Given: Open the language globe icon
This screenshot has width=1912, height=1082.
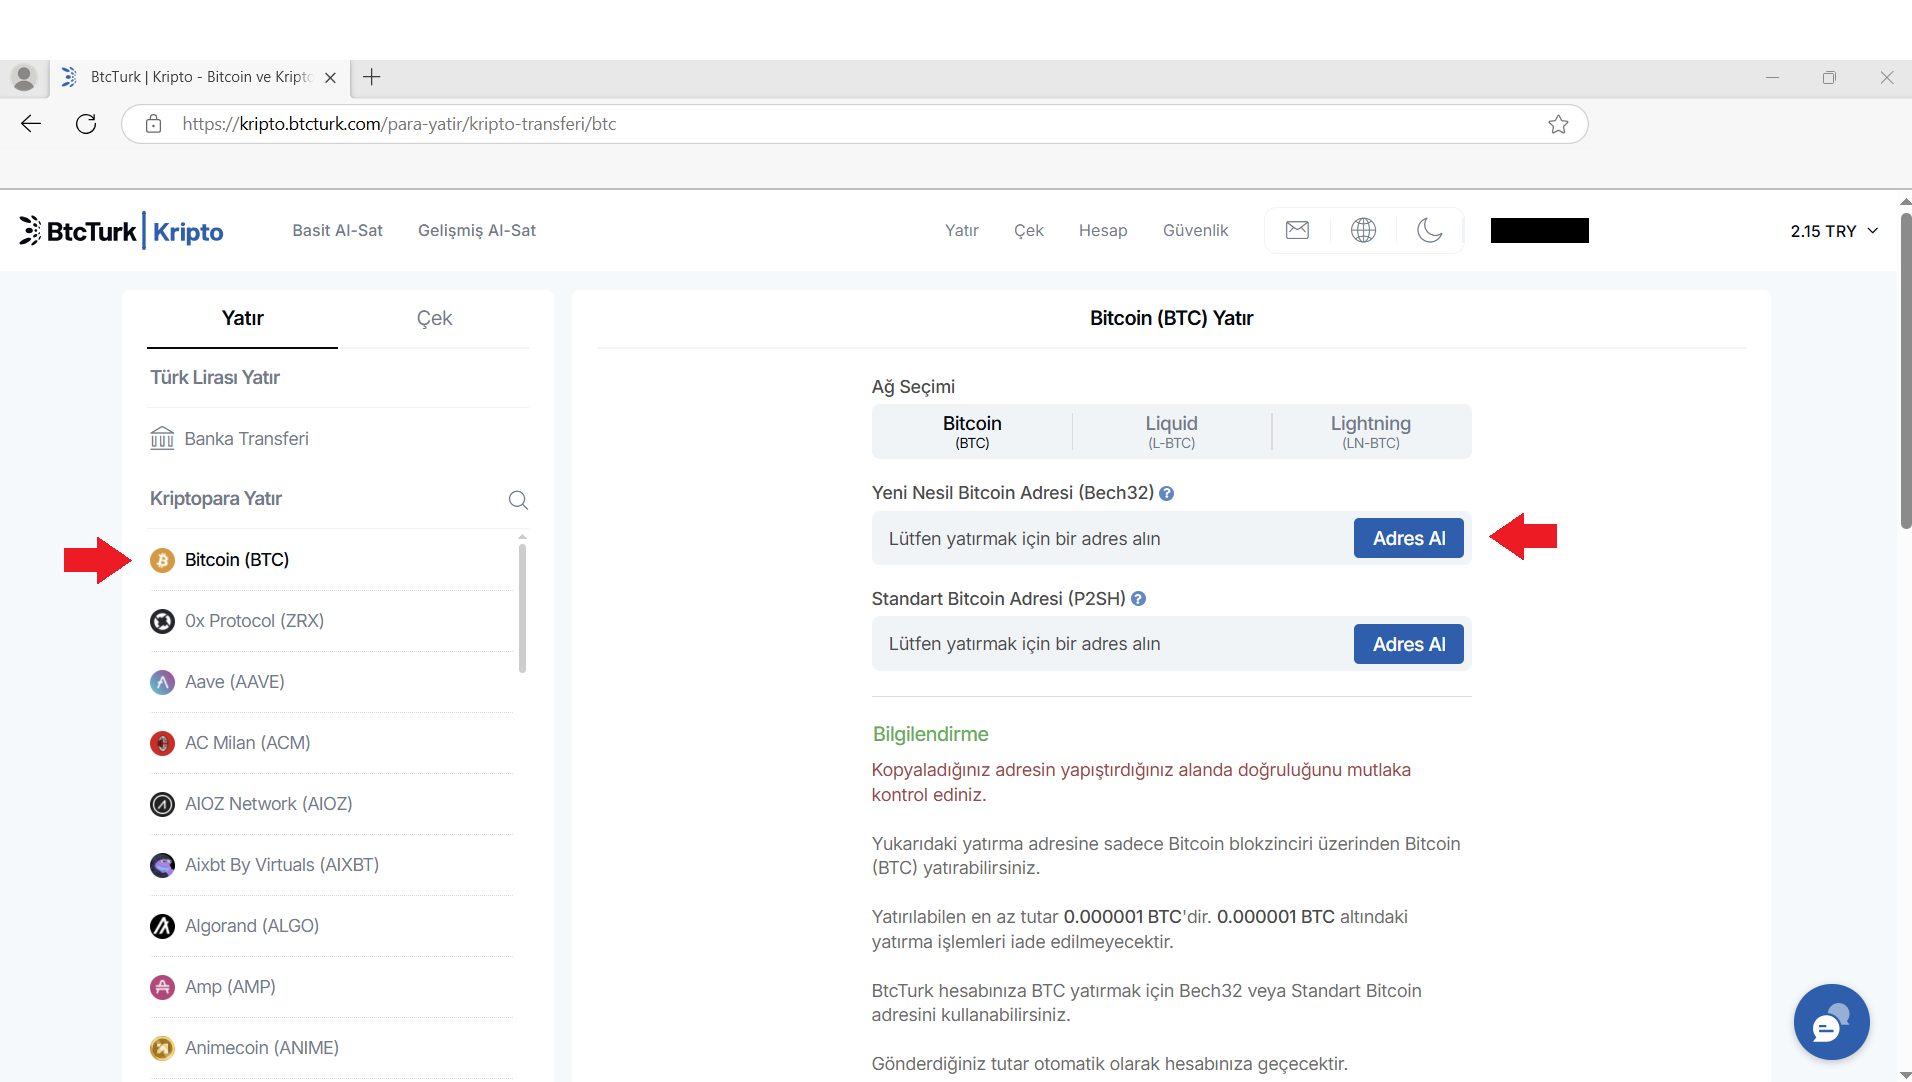Looking at the screenshot, I should tap(1363, 230).
